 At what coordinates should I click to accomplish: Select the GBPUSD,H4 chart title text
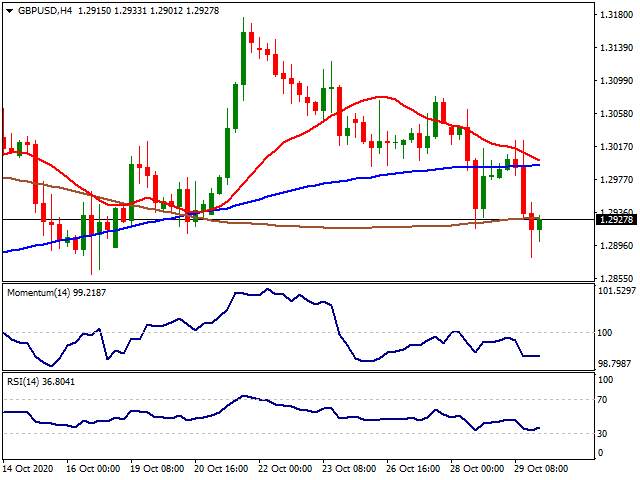click(44, 11)
